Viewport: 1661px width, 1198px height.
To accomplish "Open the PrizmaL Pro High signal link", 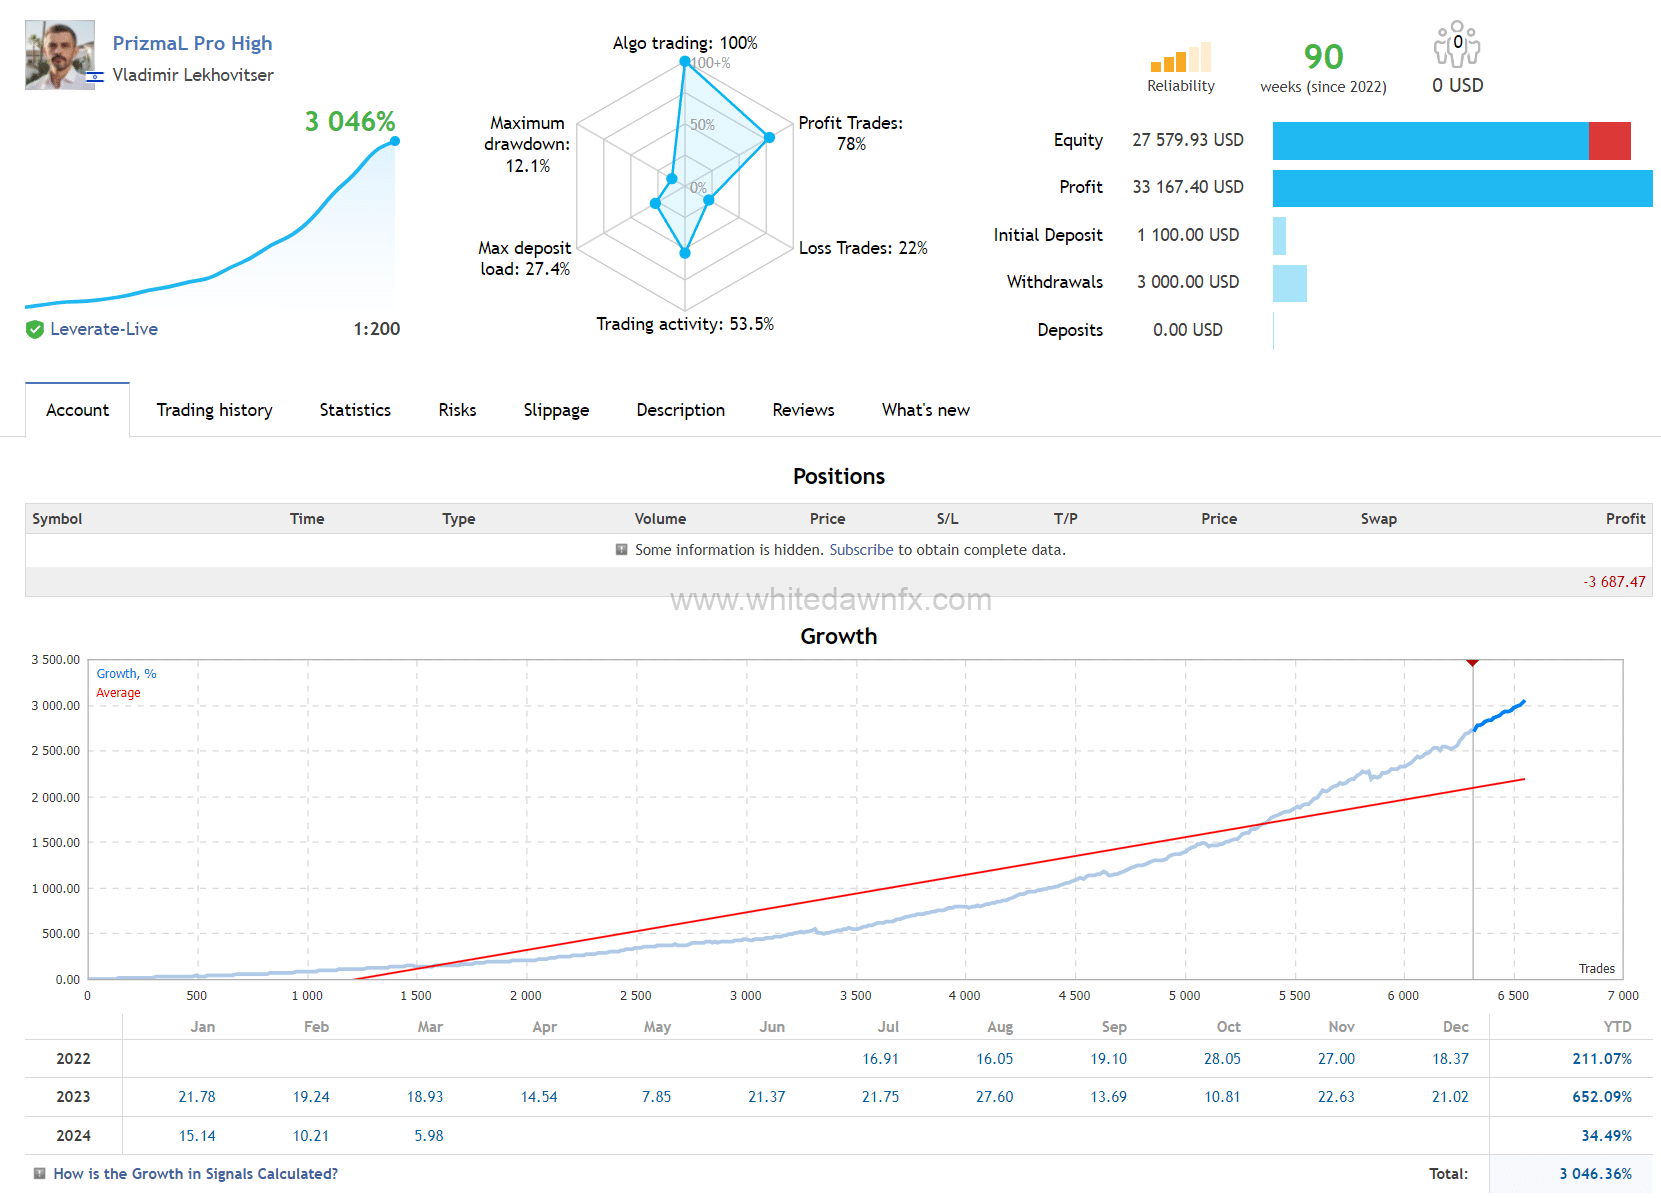I will (x=192, y=43).
